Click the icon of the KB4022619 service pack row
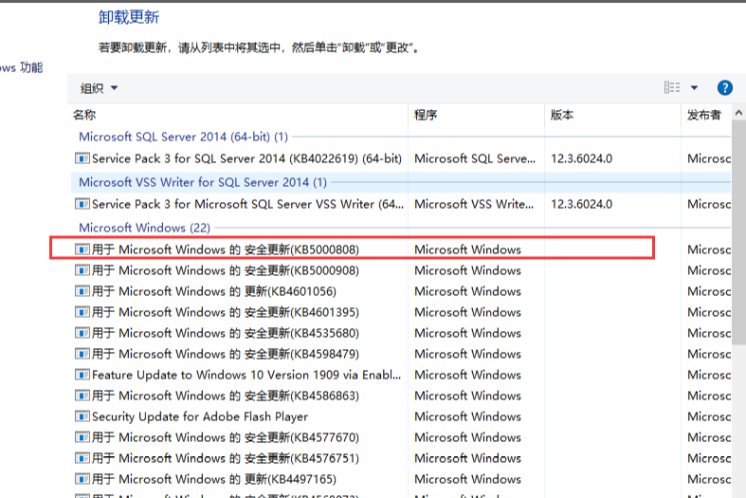Screen dimensions: 746x498 (x=82, y=158)
